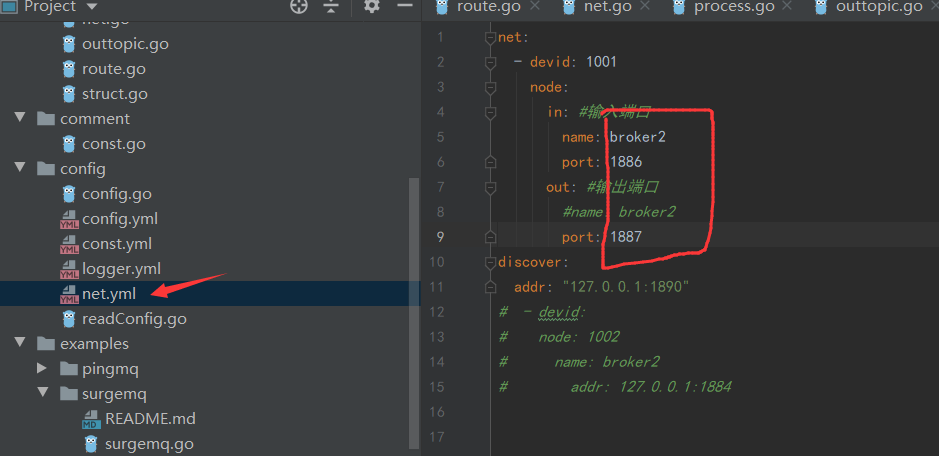The height and width of the screenshot is (456, 939).
Task: Expand the pingmq folder
Action: coord(42,367)
